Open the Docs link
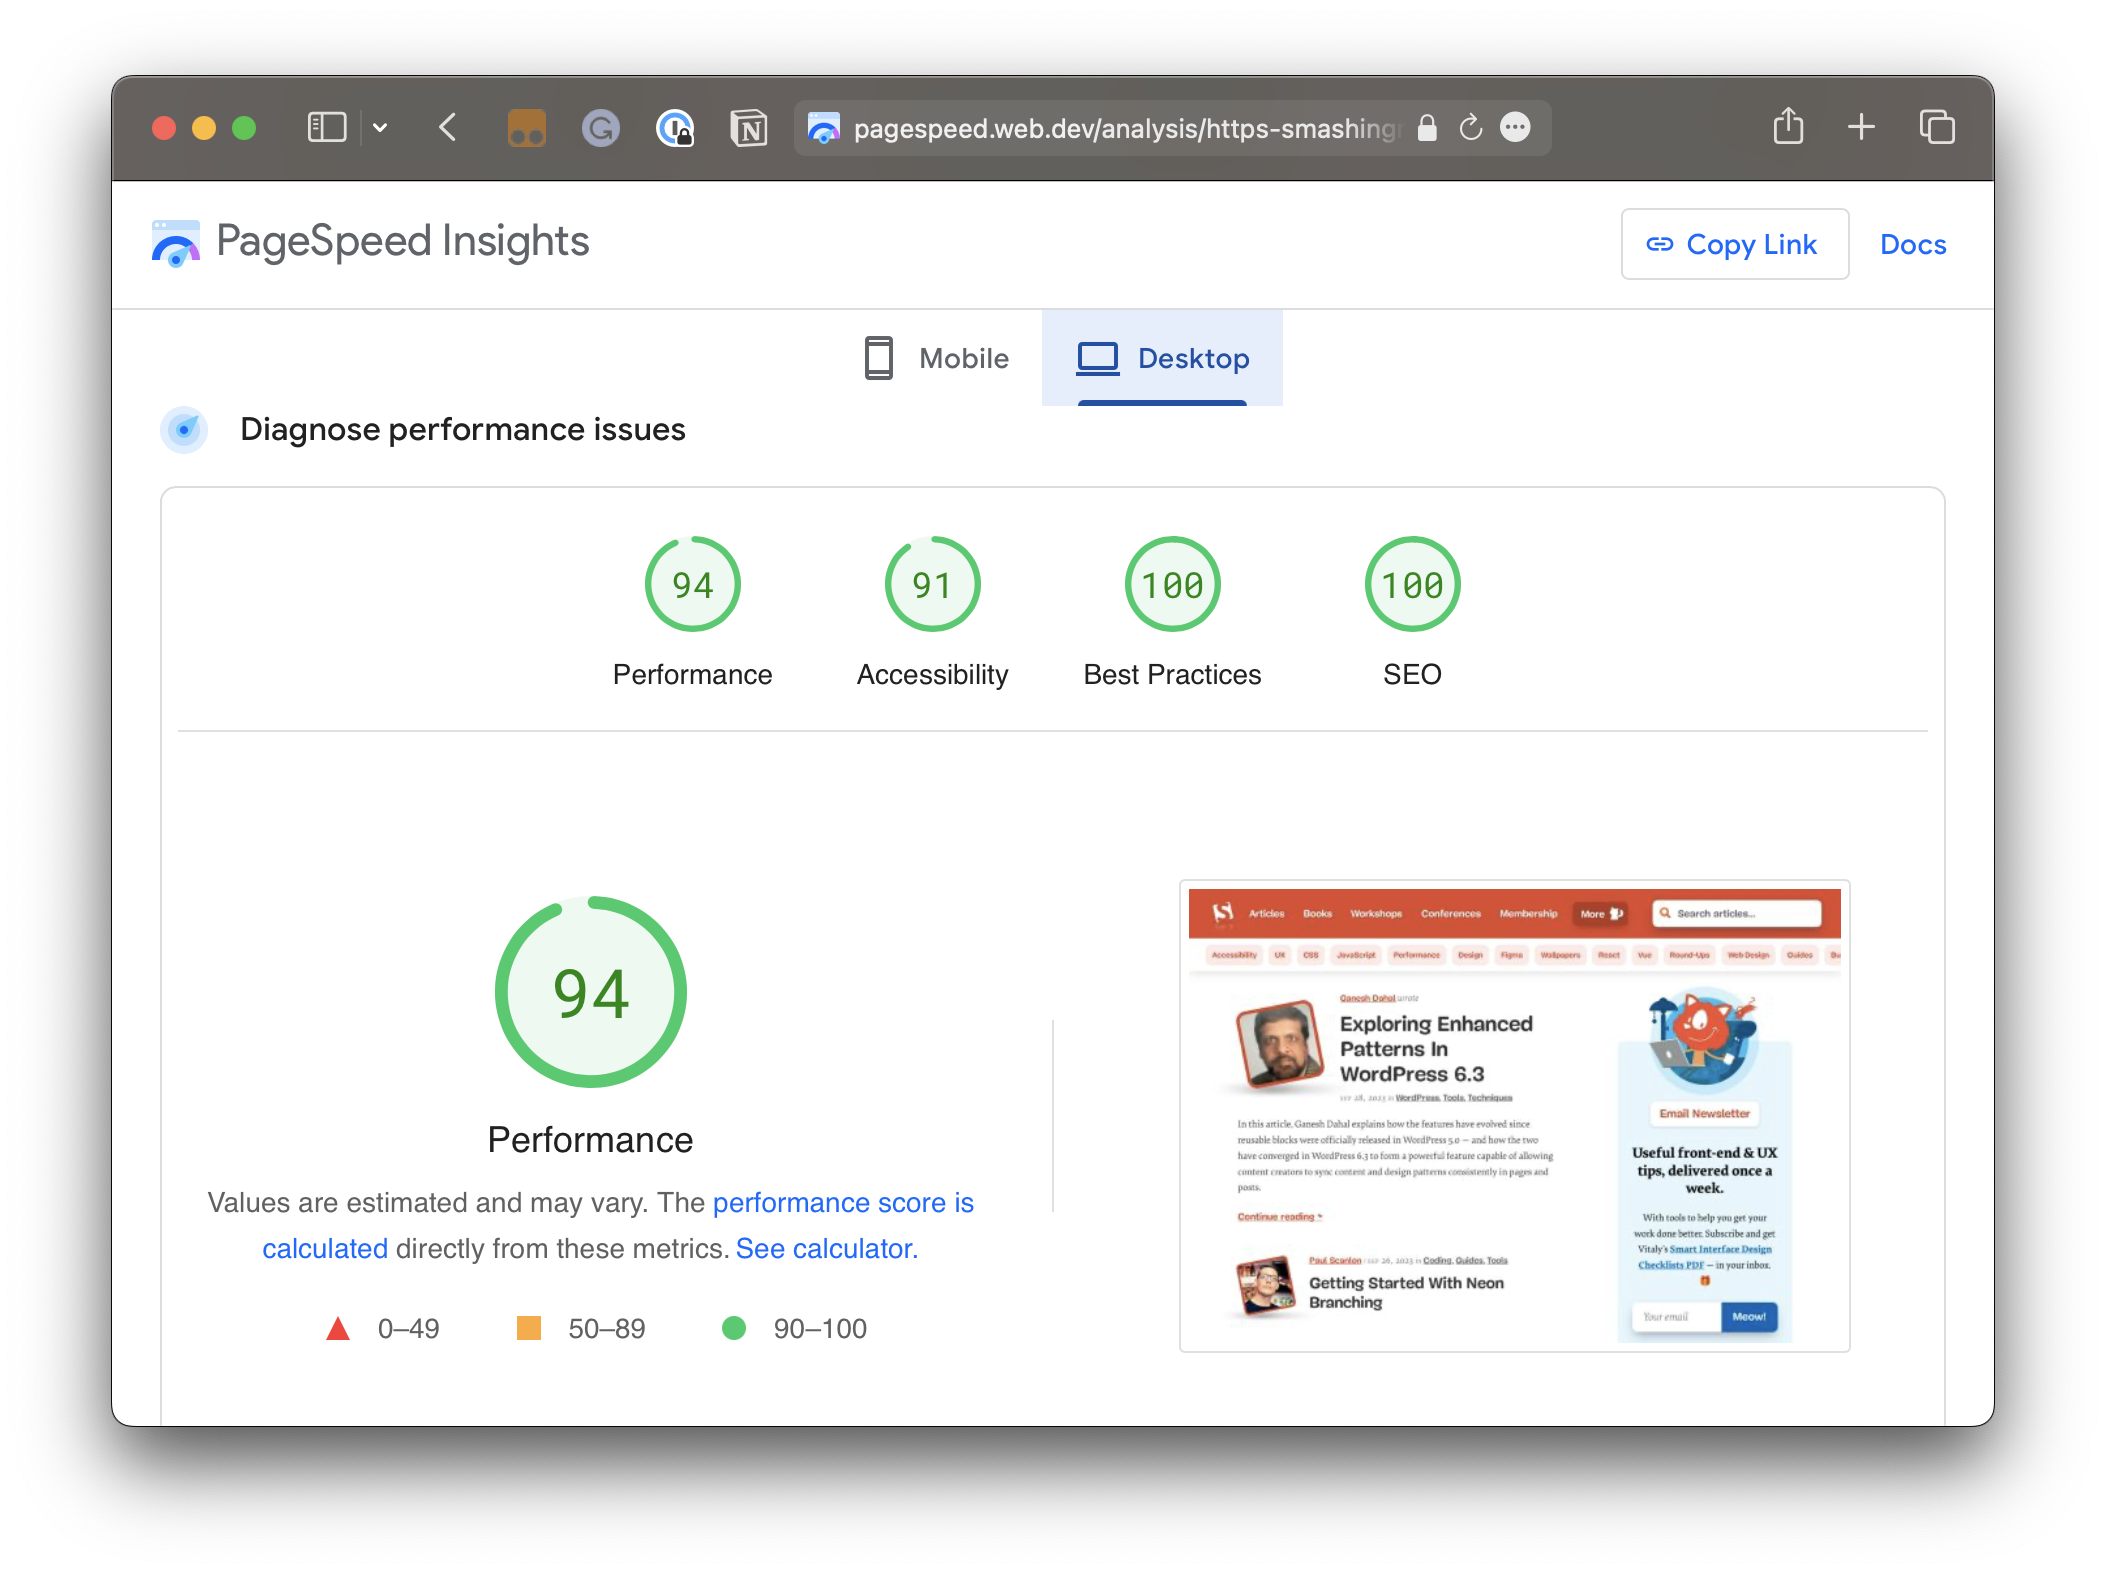This screenshot has height=1574, width=2106. click(1912, 245)
